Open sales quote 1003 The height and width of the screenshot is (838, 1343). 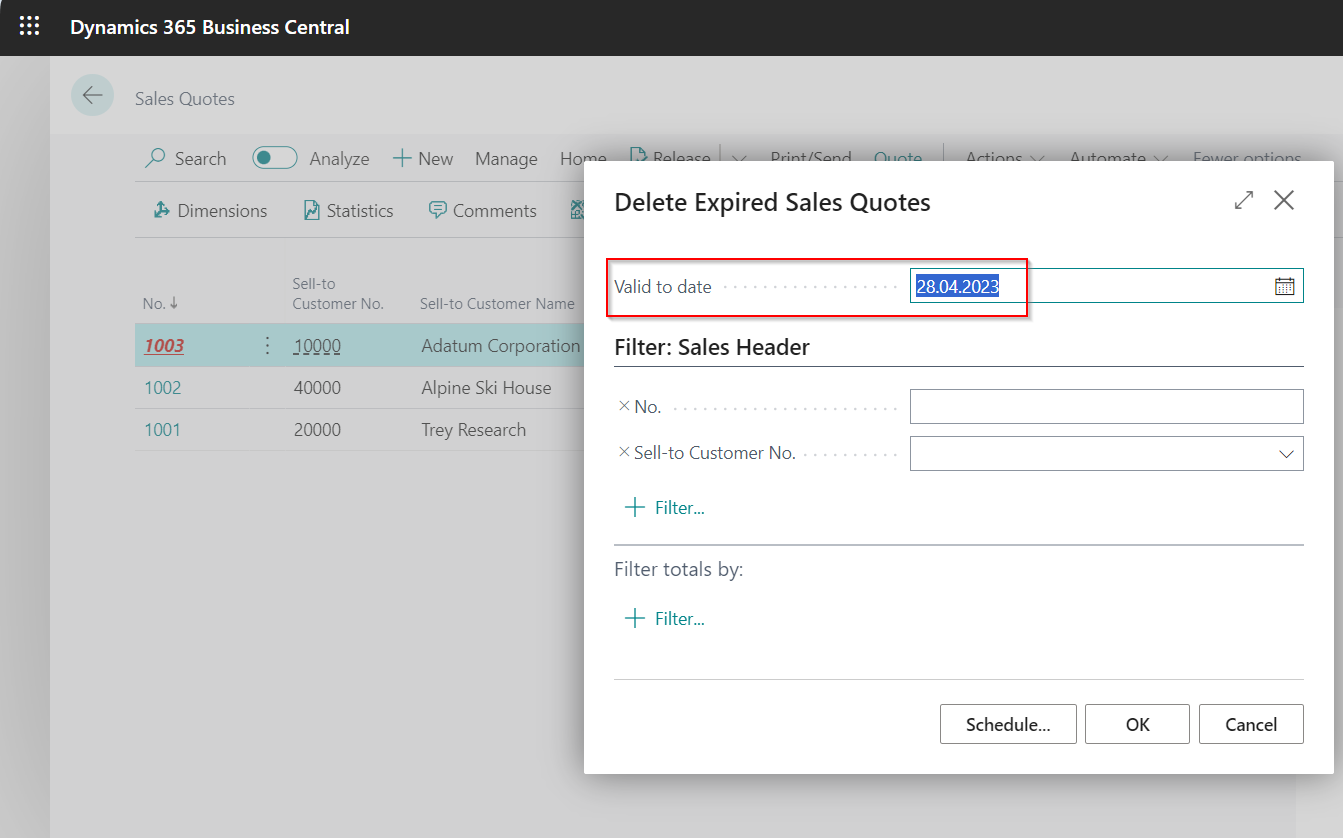(164, 345)
